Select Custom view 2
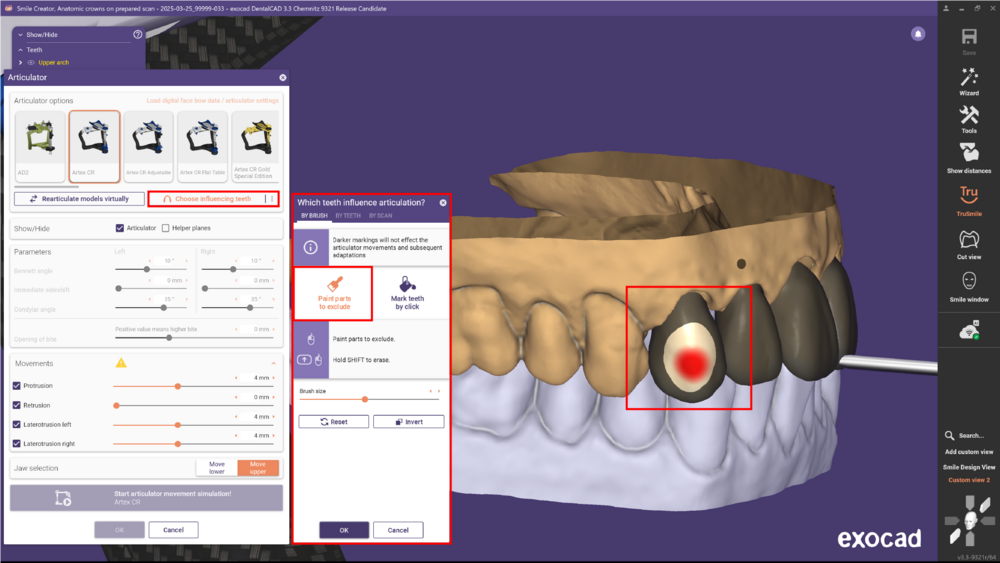This screenshot has width=1000, height=563. pyautogui.click(x=969, y=480)
